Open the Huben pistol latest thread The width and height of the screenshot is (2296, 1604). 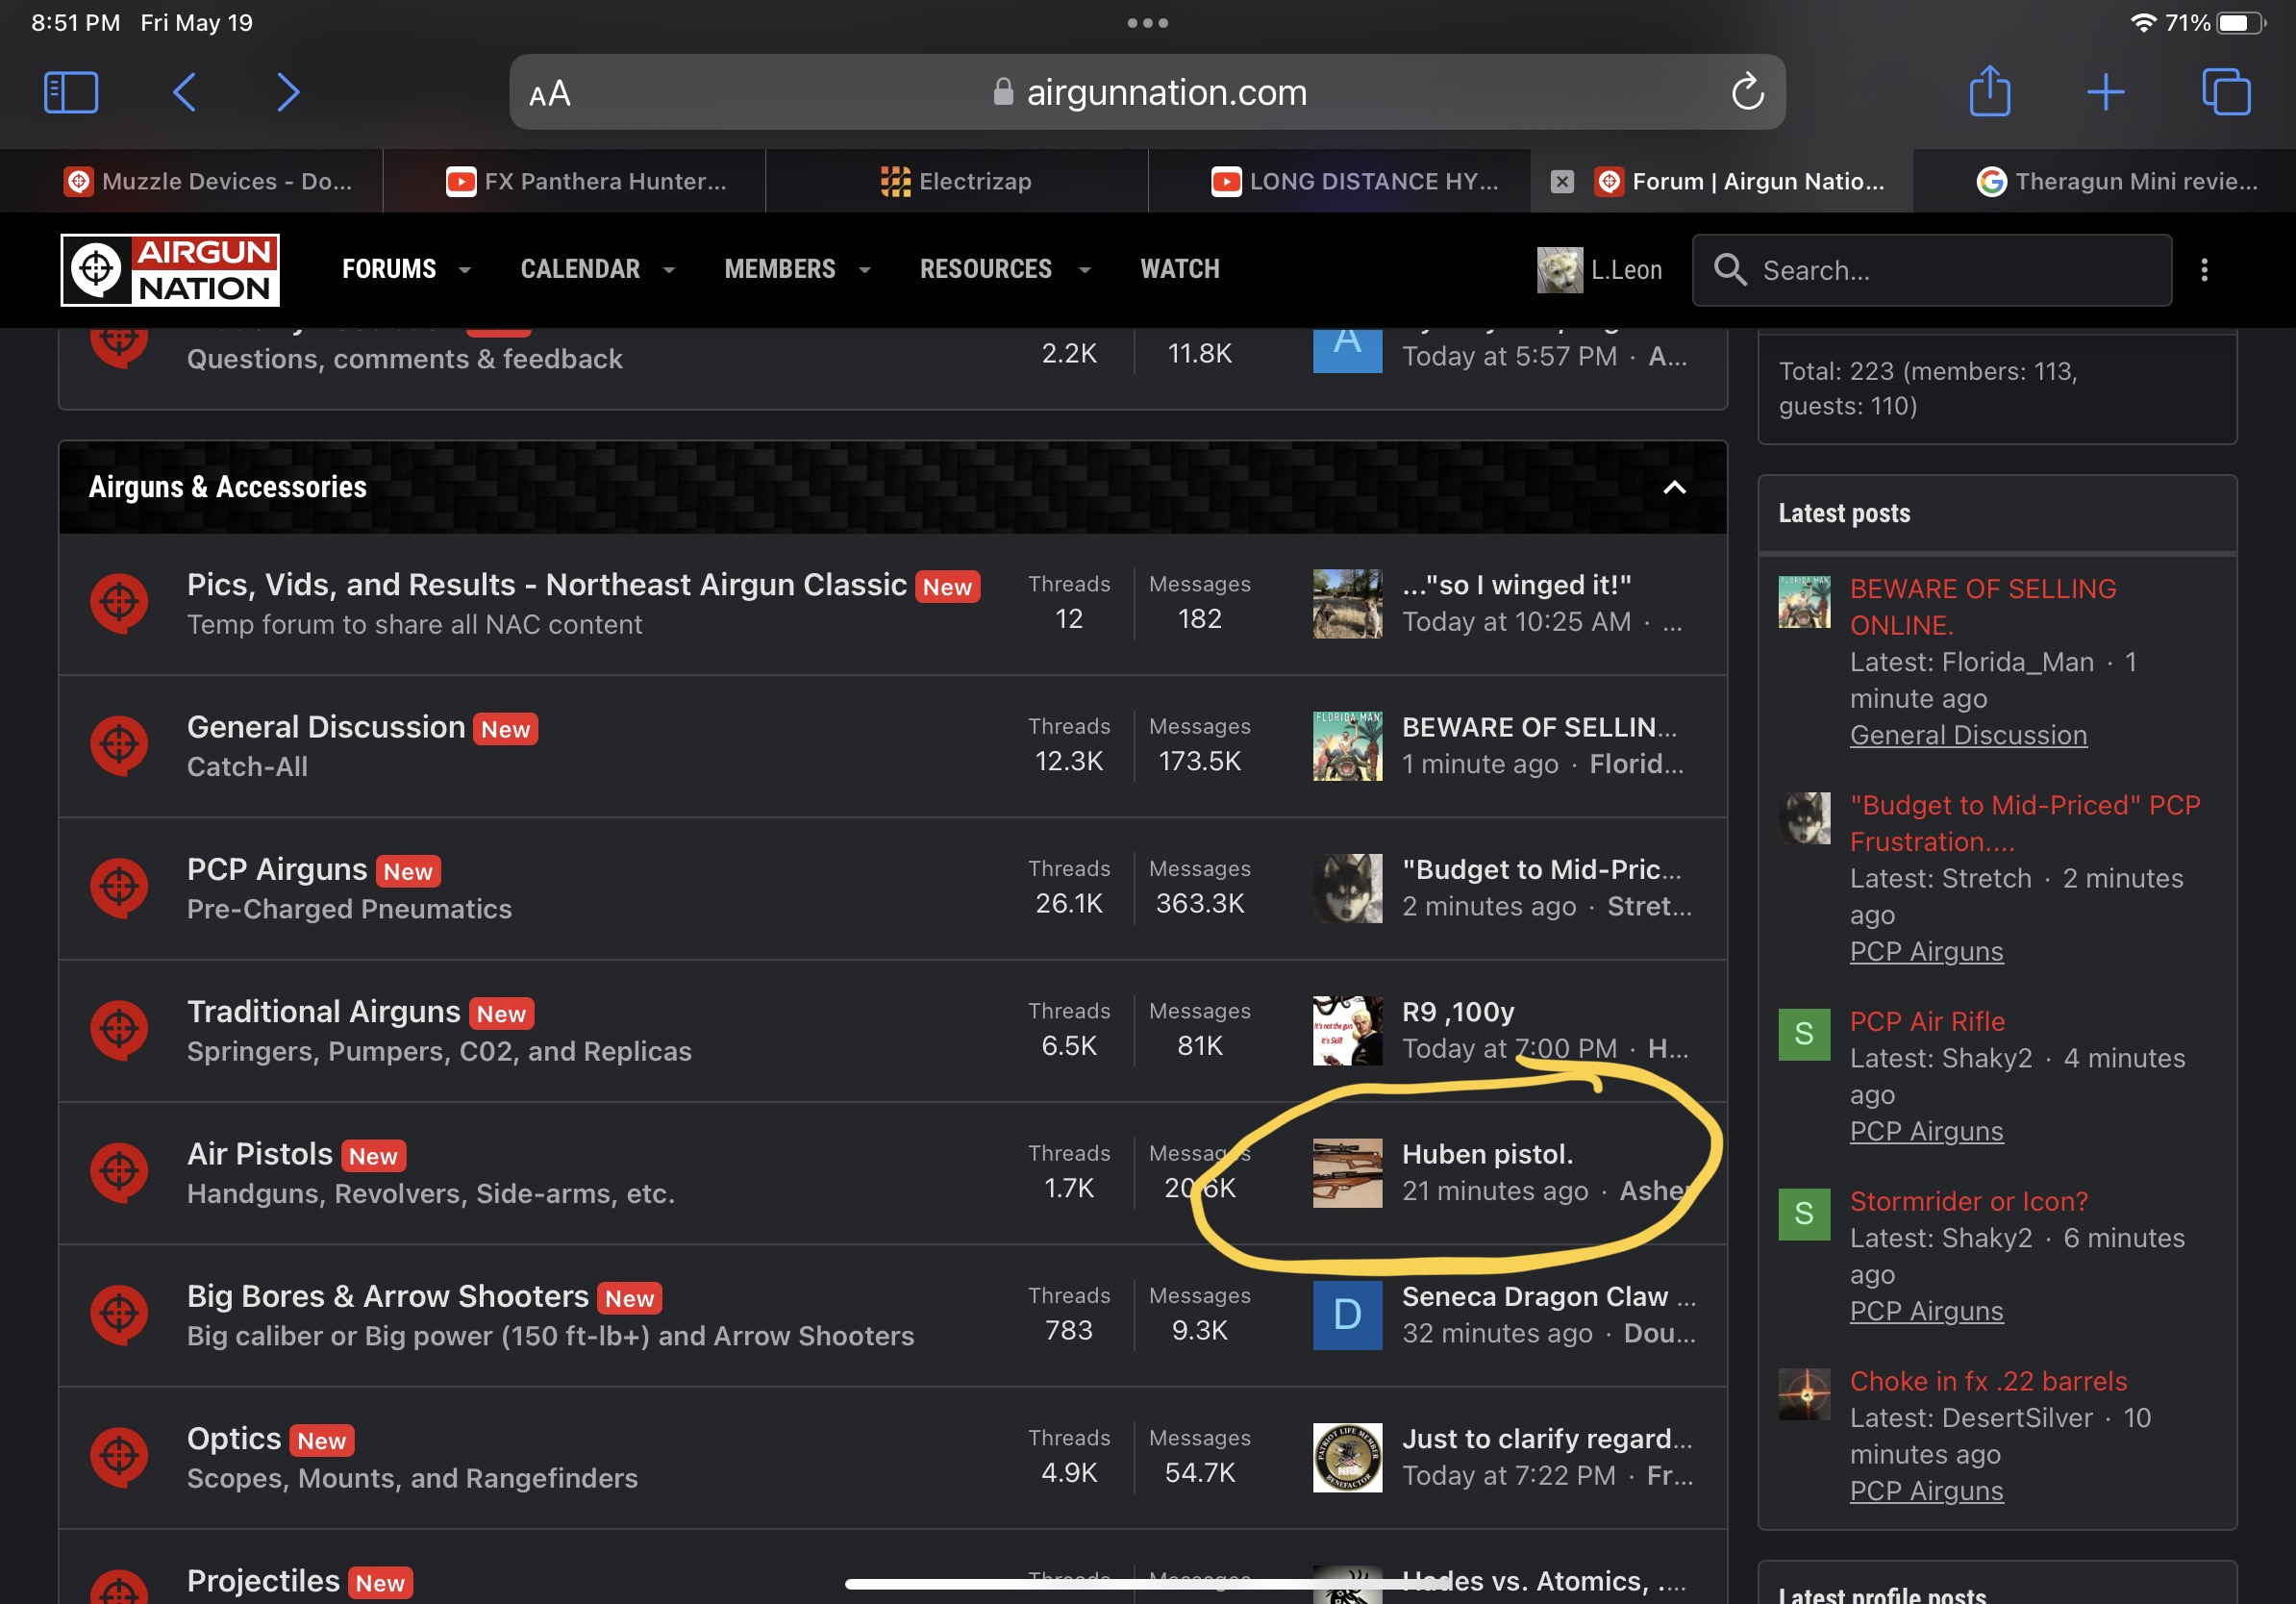1487,1154
